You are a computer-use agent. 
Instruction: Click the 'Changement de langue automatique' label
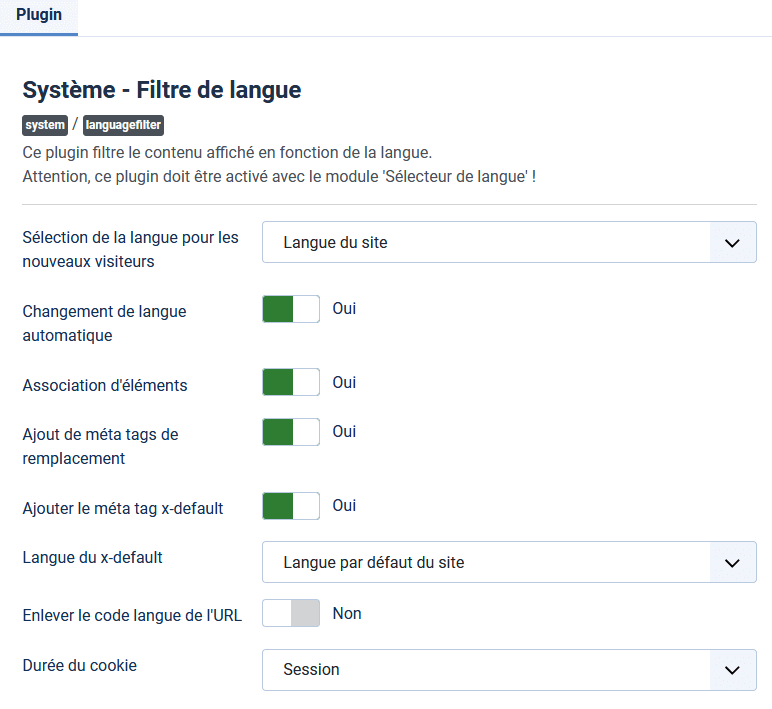coord(104,323)
